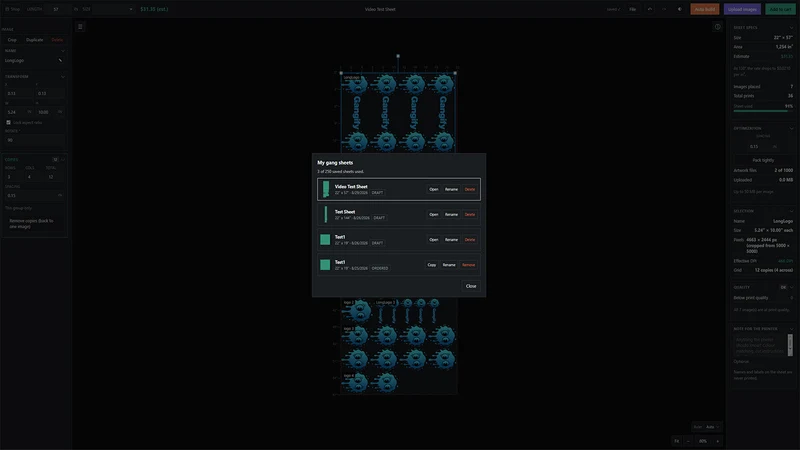The width and height of the screenshot is (800, 450).
Task: Collapse the Sheet Specs section
Action: 791,28
